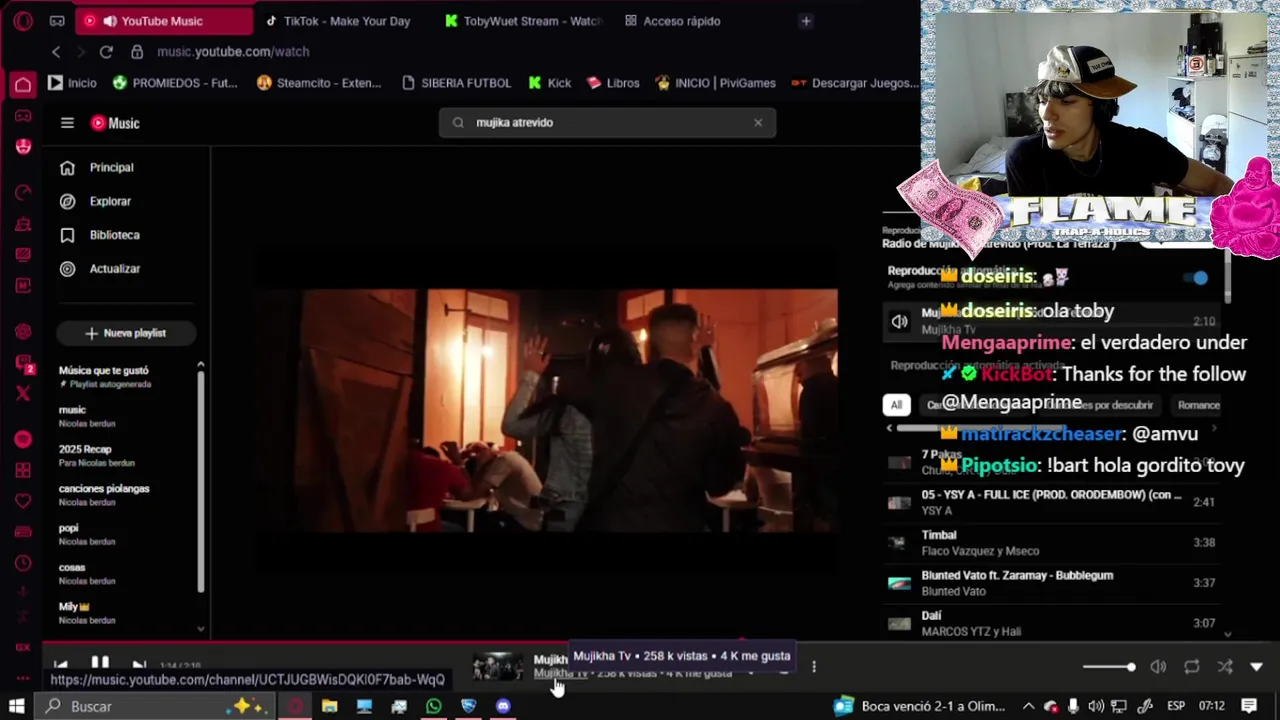The image size is (1280, 720).
Task: Mute the player volume speaker icon
Action: [x=1158, y=667]
